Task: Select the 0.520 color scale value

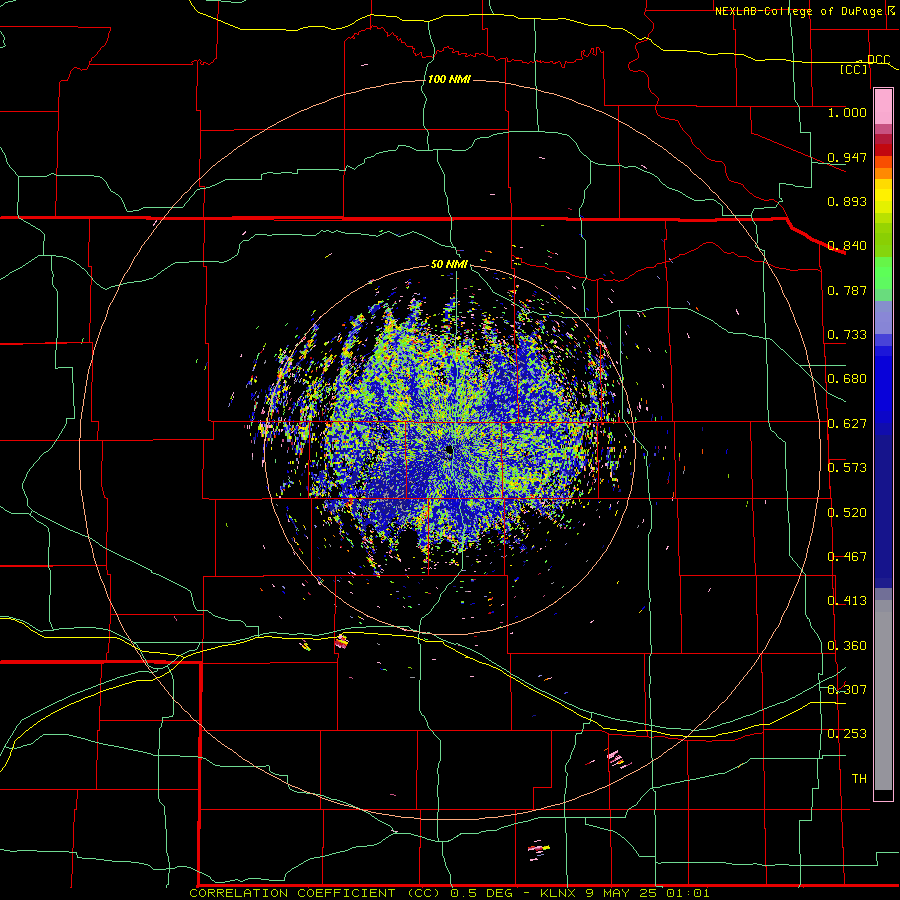Action: point(847,513)
